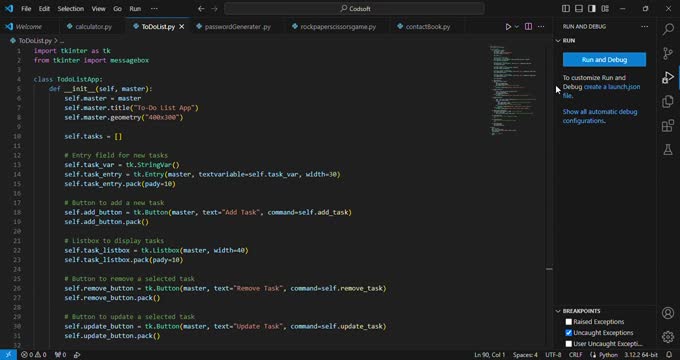
Task: Click line number 18 in the gutter
Action: (x=17, y=212)
